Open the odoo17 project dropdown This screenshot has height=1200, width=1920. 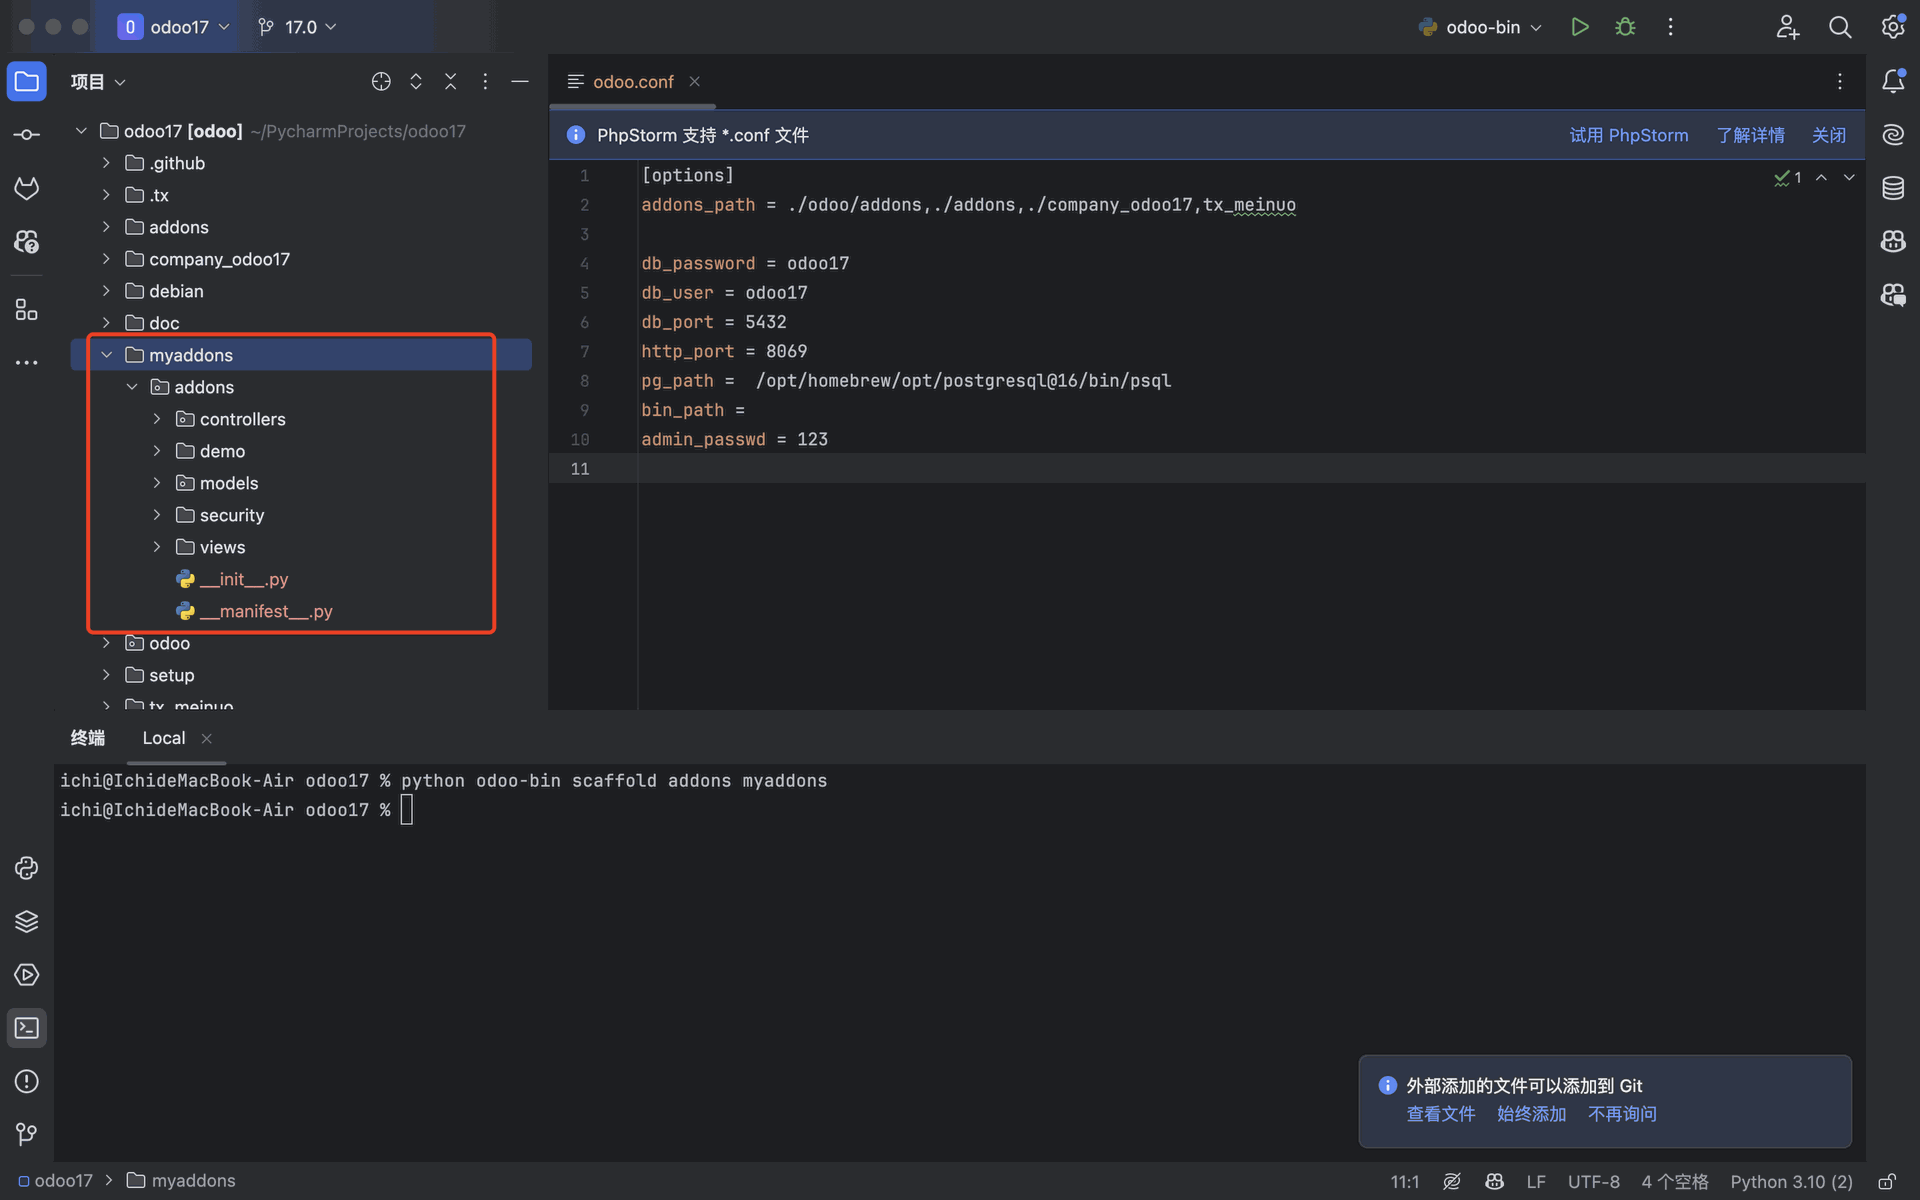coord(173,27)
